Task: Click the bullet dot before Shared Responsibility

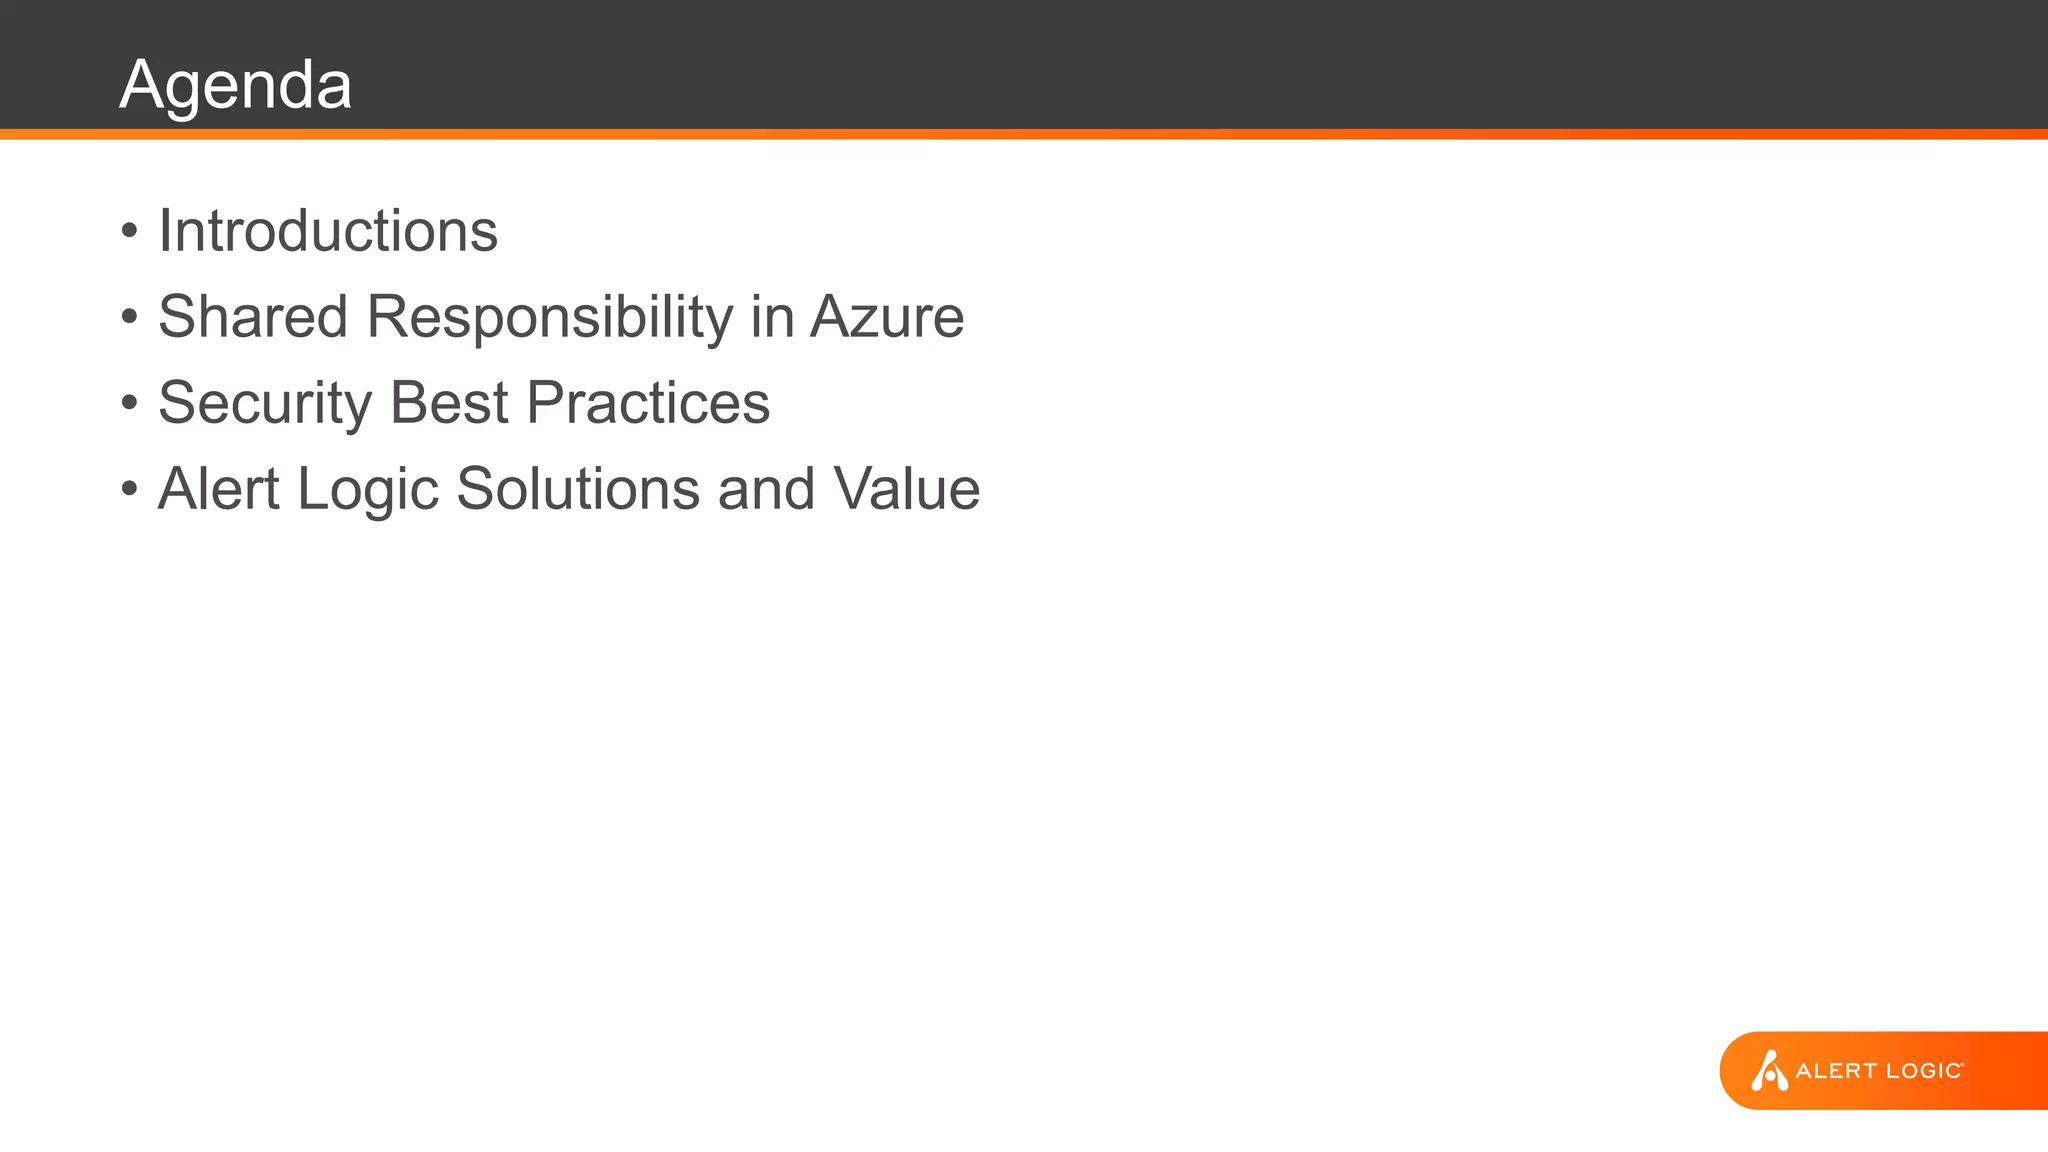Action: click(x=129, y=318)
